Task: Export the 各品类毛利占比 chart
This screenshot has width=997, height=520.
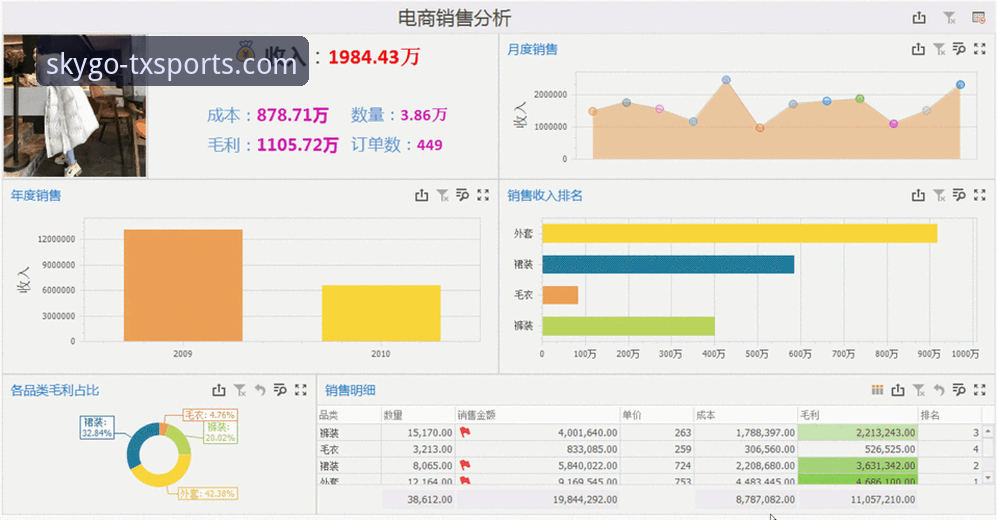Action: [219, 390]
